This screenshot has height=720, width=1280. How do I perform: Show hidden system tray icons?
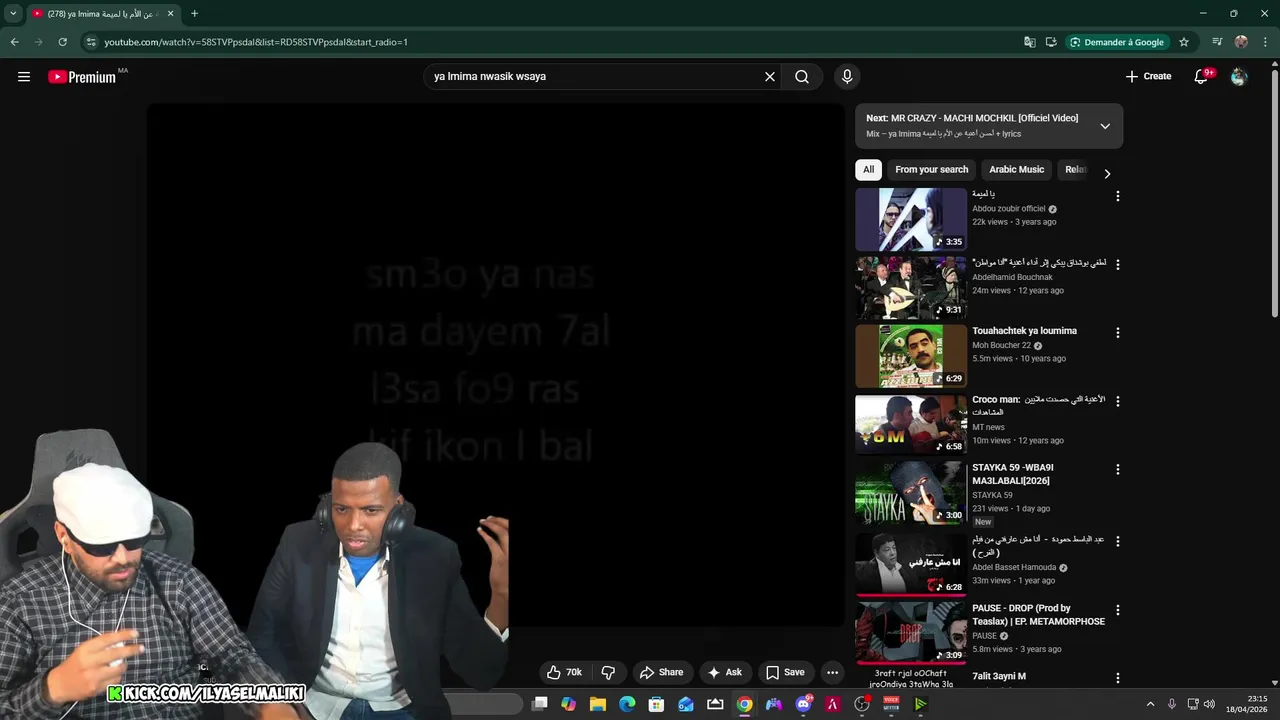1150,704
